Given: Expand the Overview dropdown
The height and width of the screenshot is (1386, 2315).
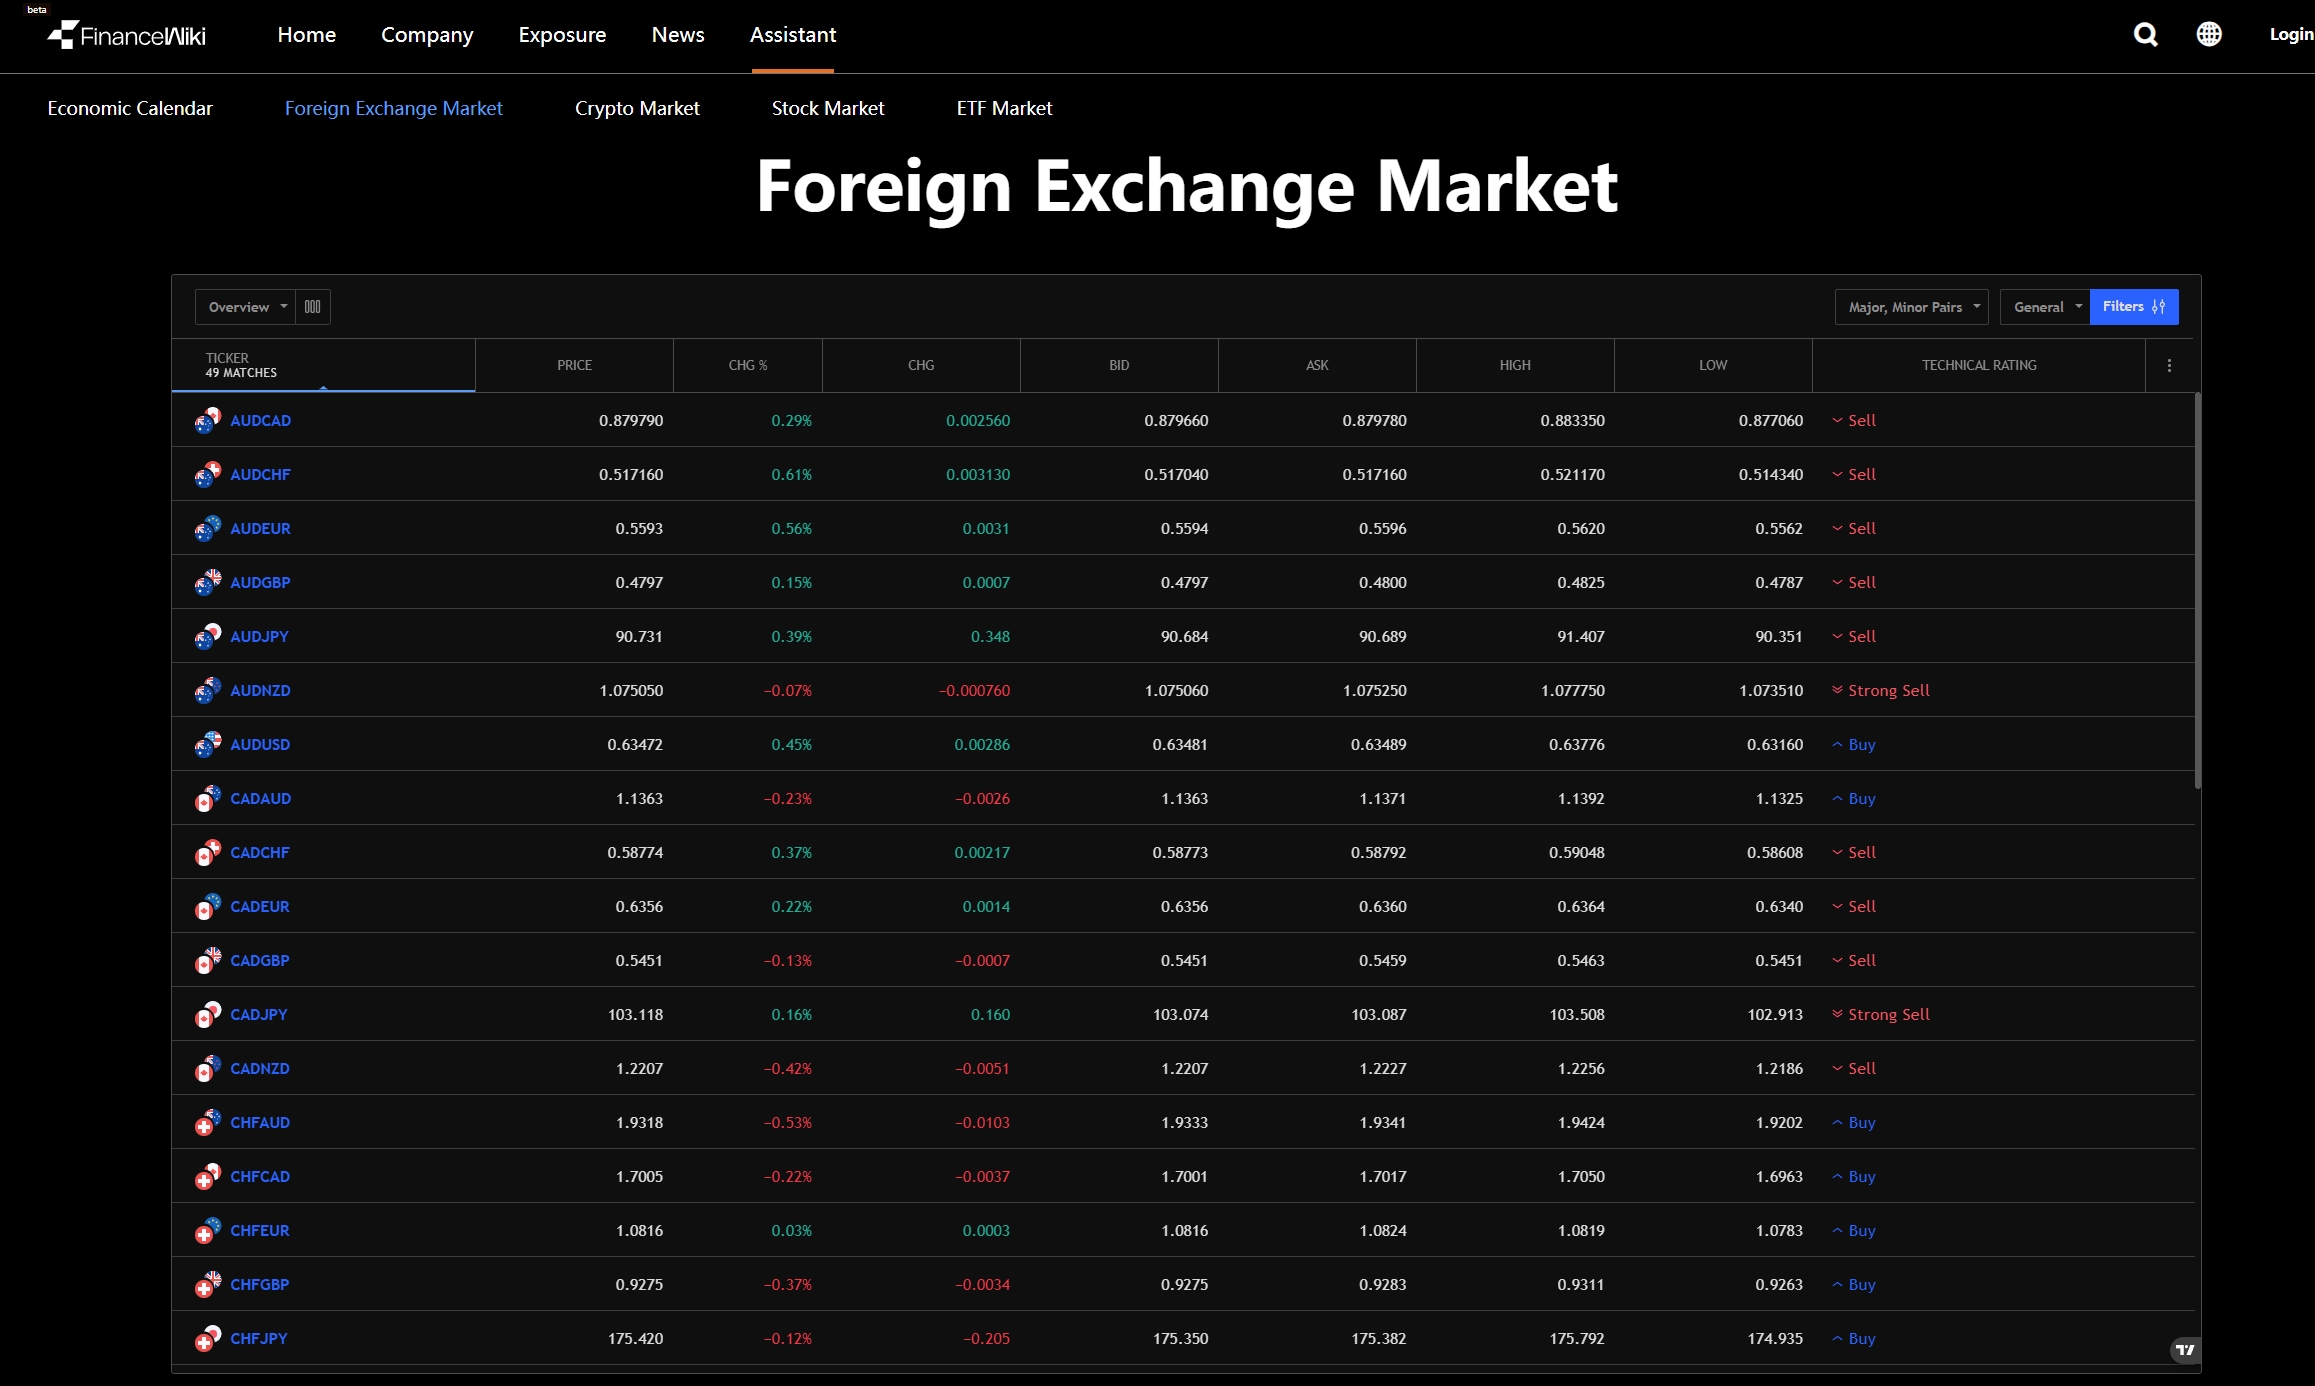Looking at the screenshot, I should click(x=246, y=307).
